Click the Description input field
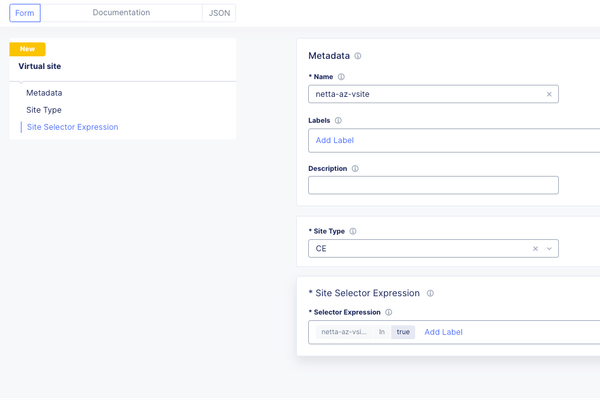This screenshot has width=600, height=400. tap(433, 185)
